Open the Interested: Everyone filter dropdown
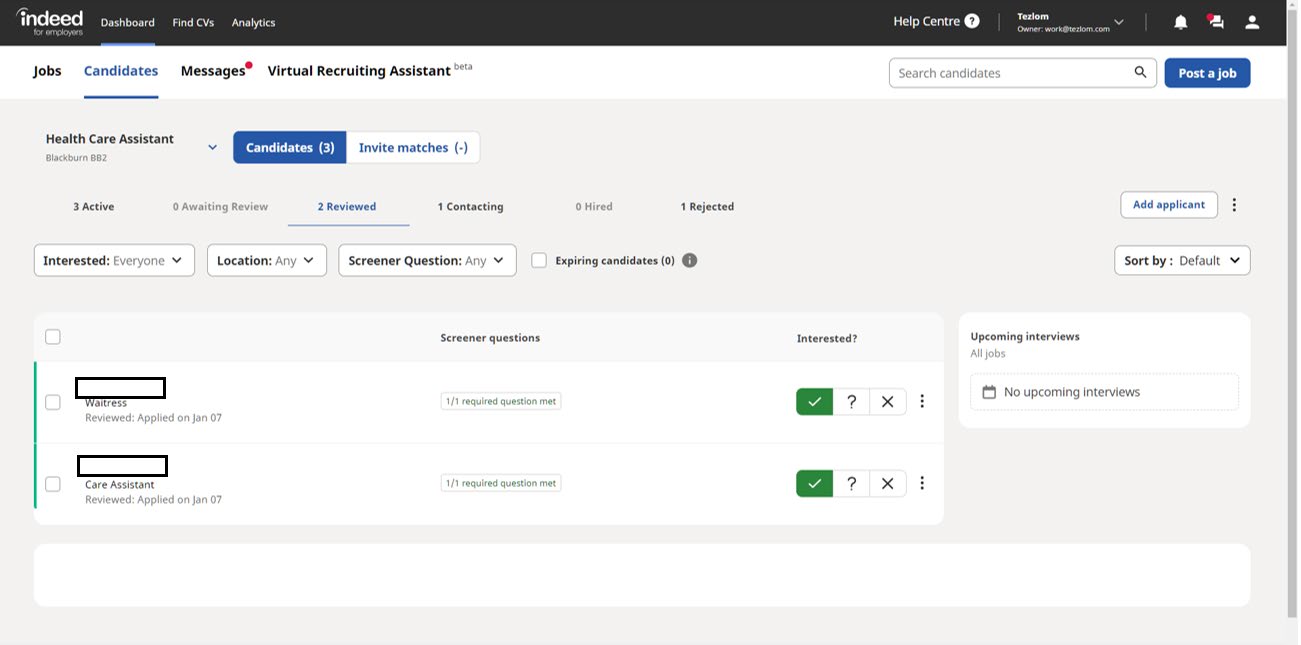 pos(114,261)
